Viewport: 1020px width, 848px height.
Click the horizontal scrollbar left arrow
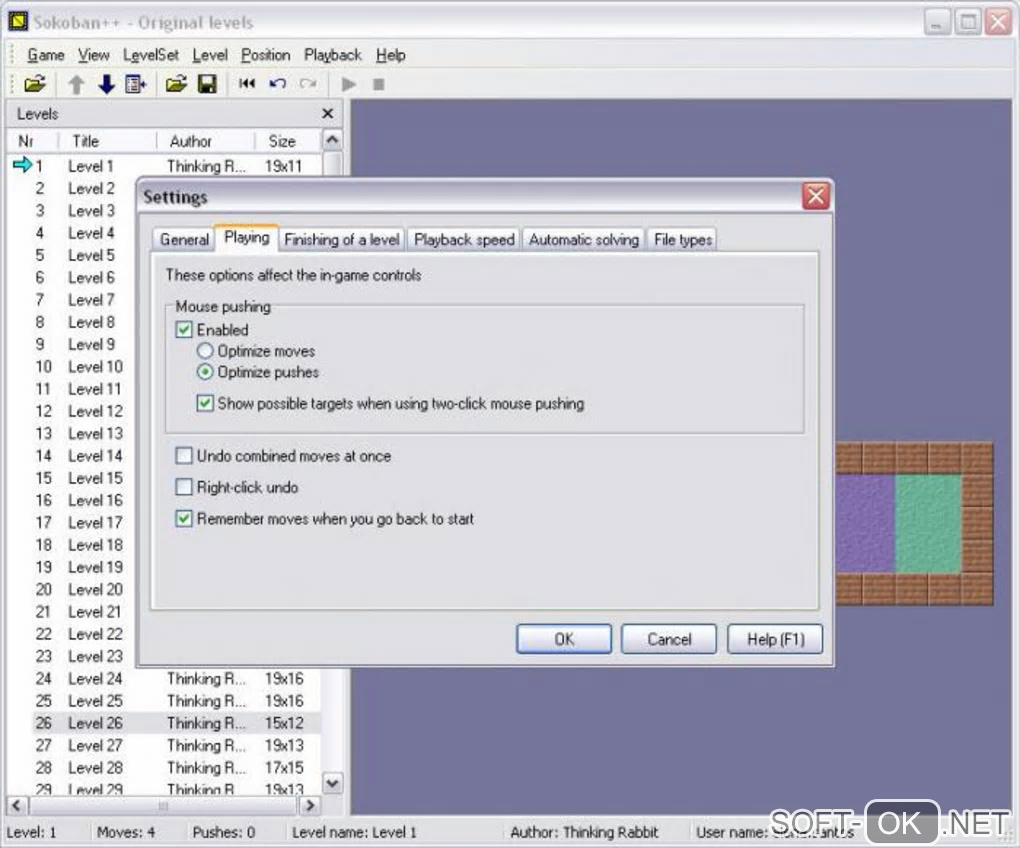(x=18, y=805)
